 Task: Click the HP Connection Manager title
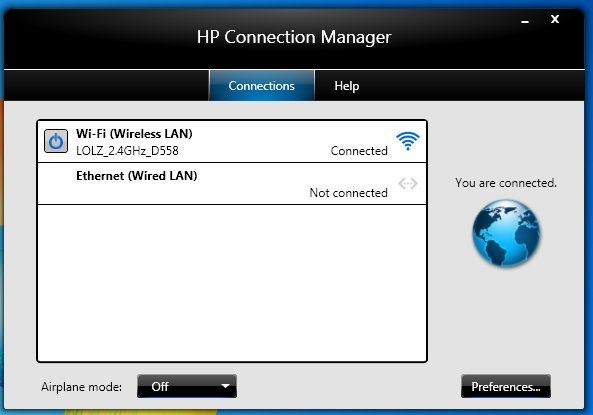294,37
